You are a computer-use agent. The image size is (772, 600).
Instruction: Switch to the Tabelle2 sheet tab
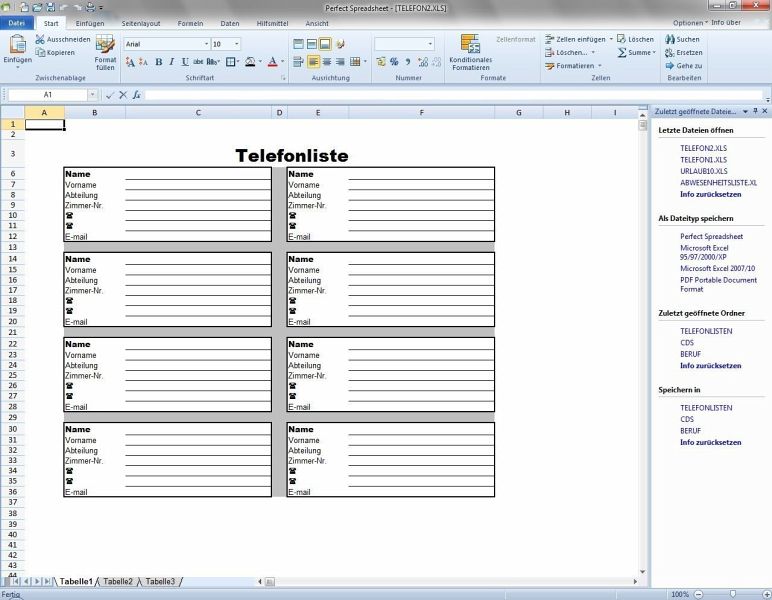(118, 581)
